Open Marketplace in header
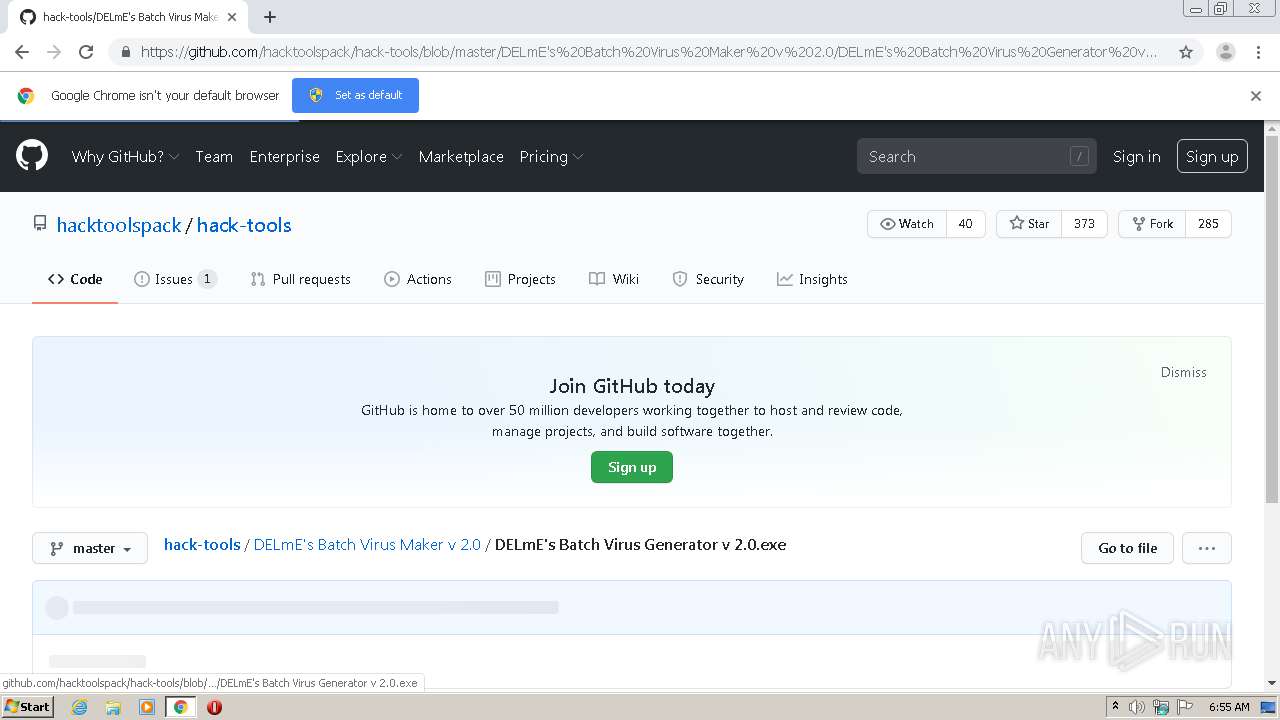The width and height of the screenshot is (1280, 720). pyautogui.click(x=461, y=156)
